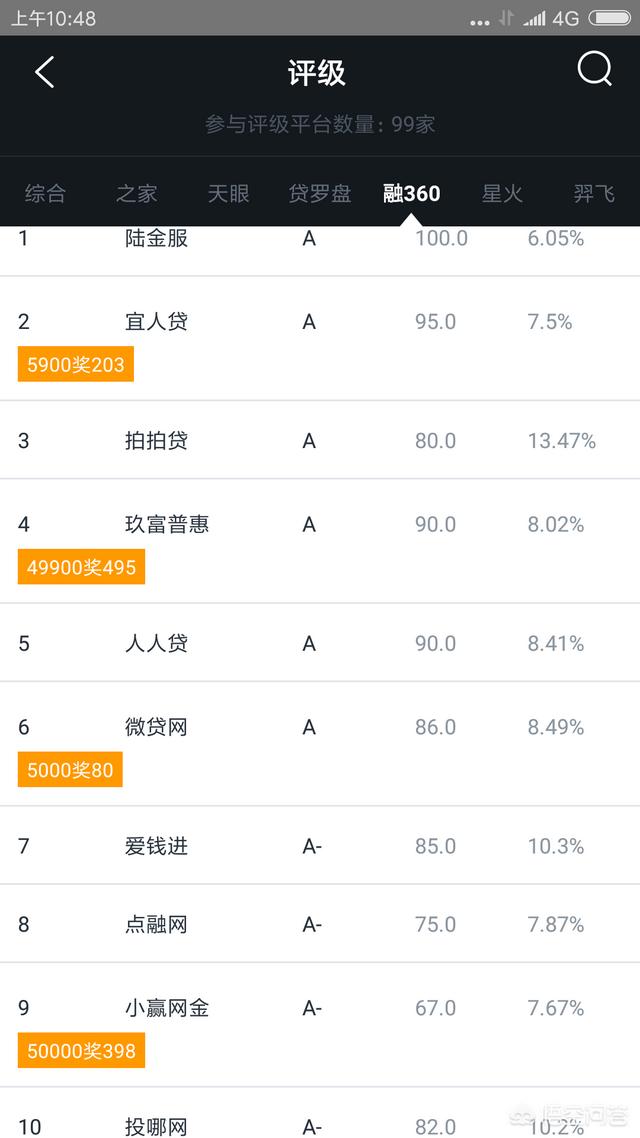
Task: Tap the battery indicator icon
Action: pos(610,18)
